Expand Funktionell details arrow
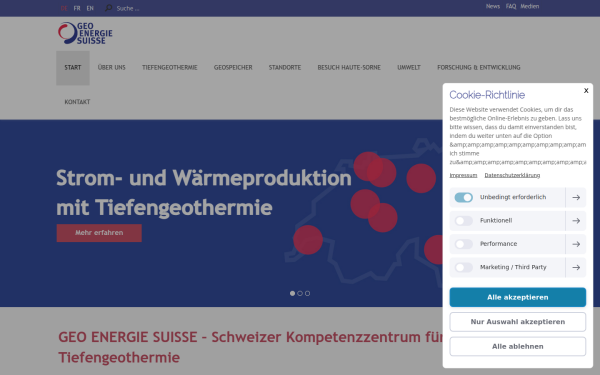Viewport: 600px width, 375px height. [x=576, y=221]
